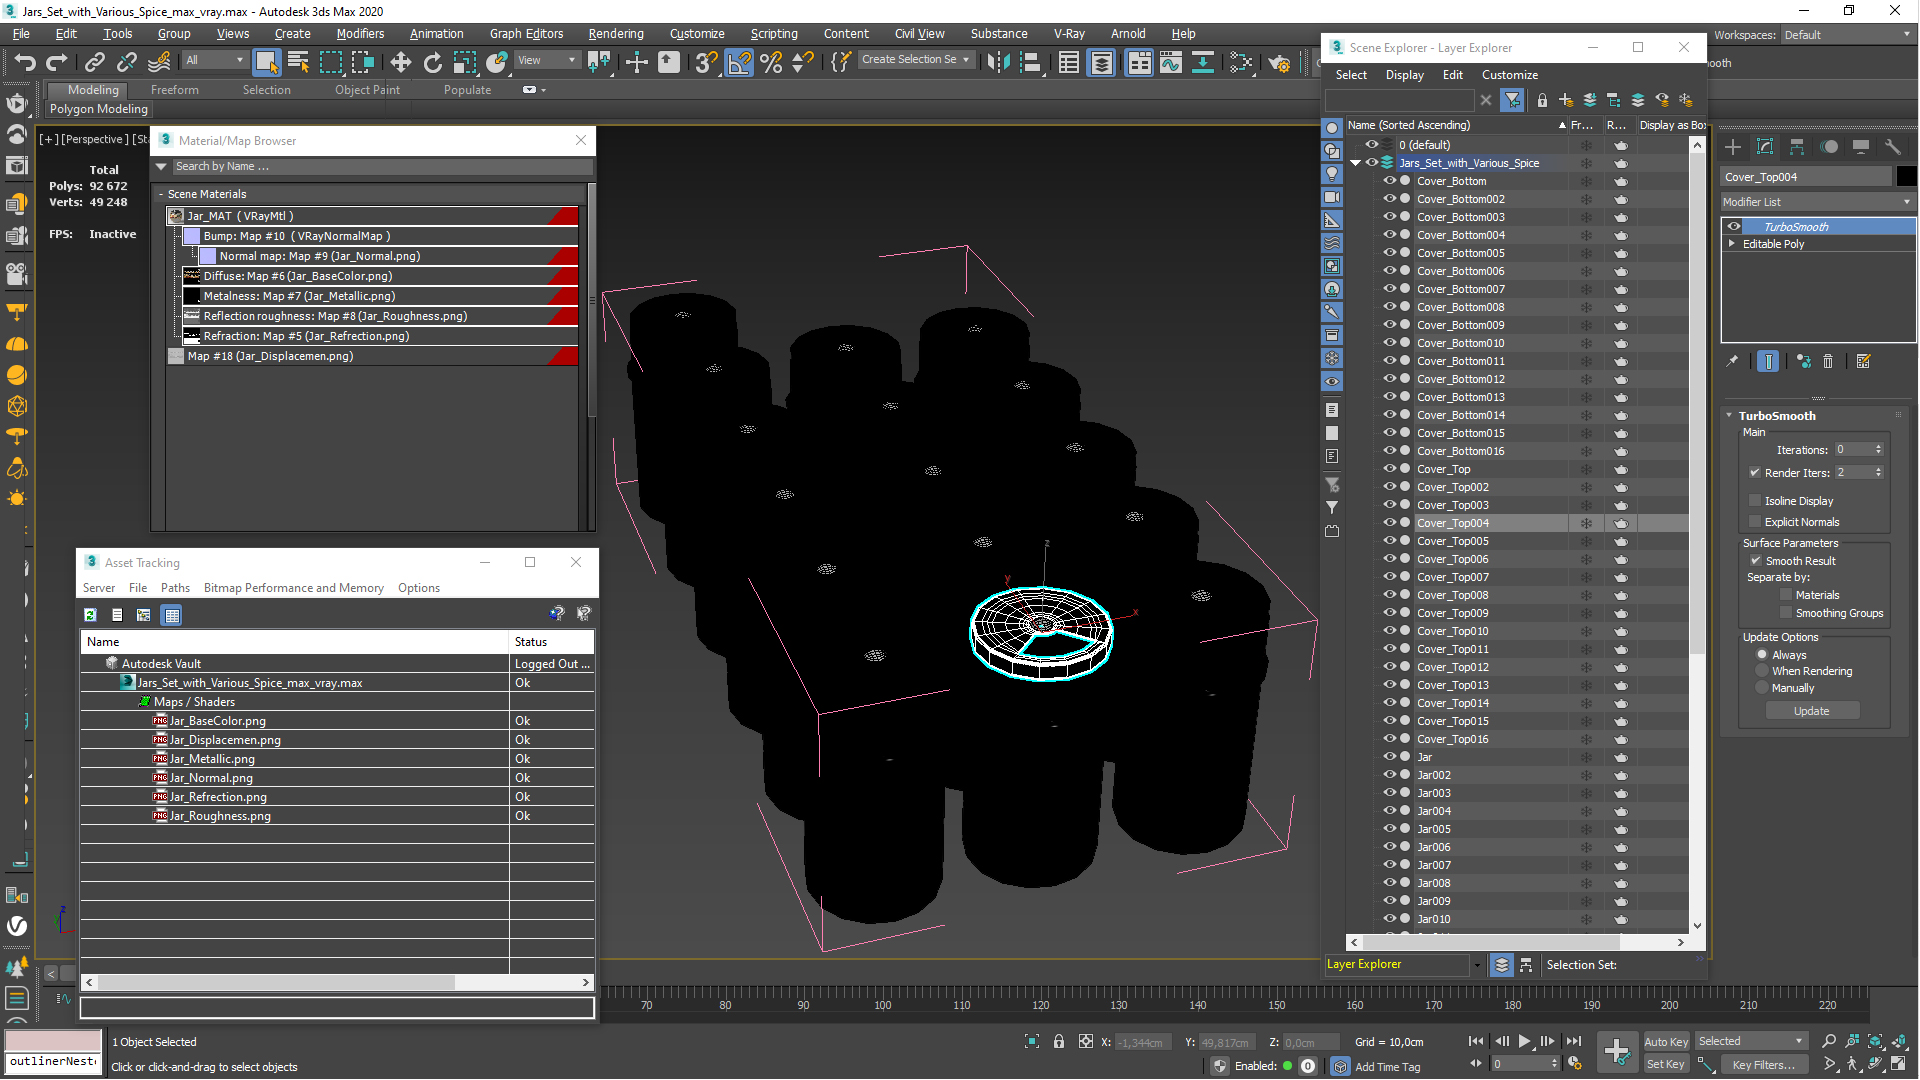
Task: Collapse the TurboSmooth rollout
Action: pos(1729,415)
